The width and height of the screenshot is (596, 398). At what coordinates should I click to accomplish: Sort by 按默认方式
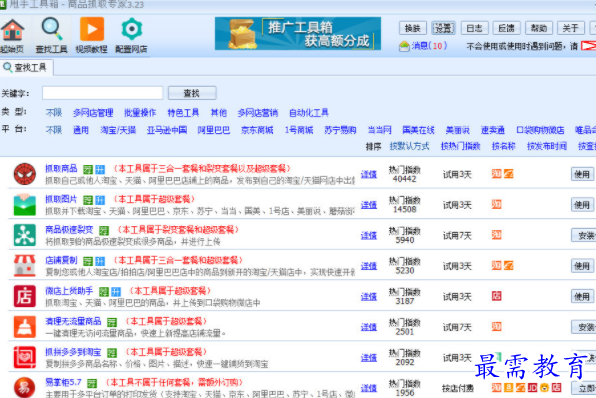pyautogui.click(x=409, y=146)
